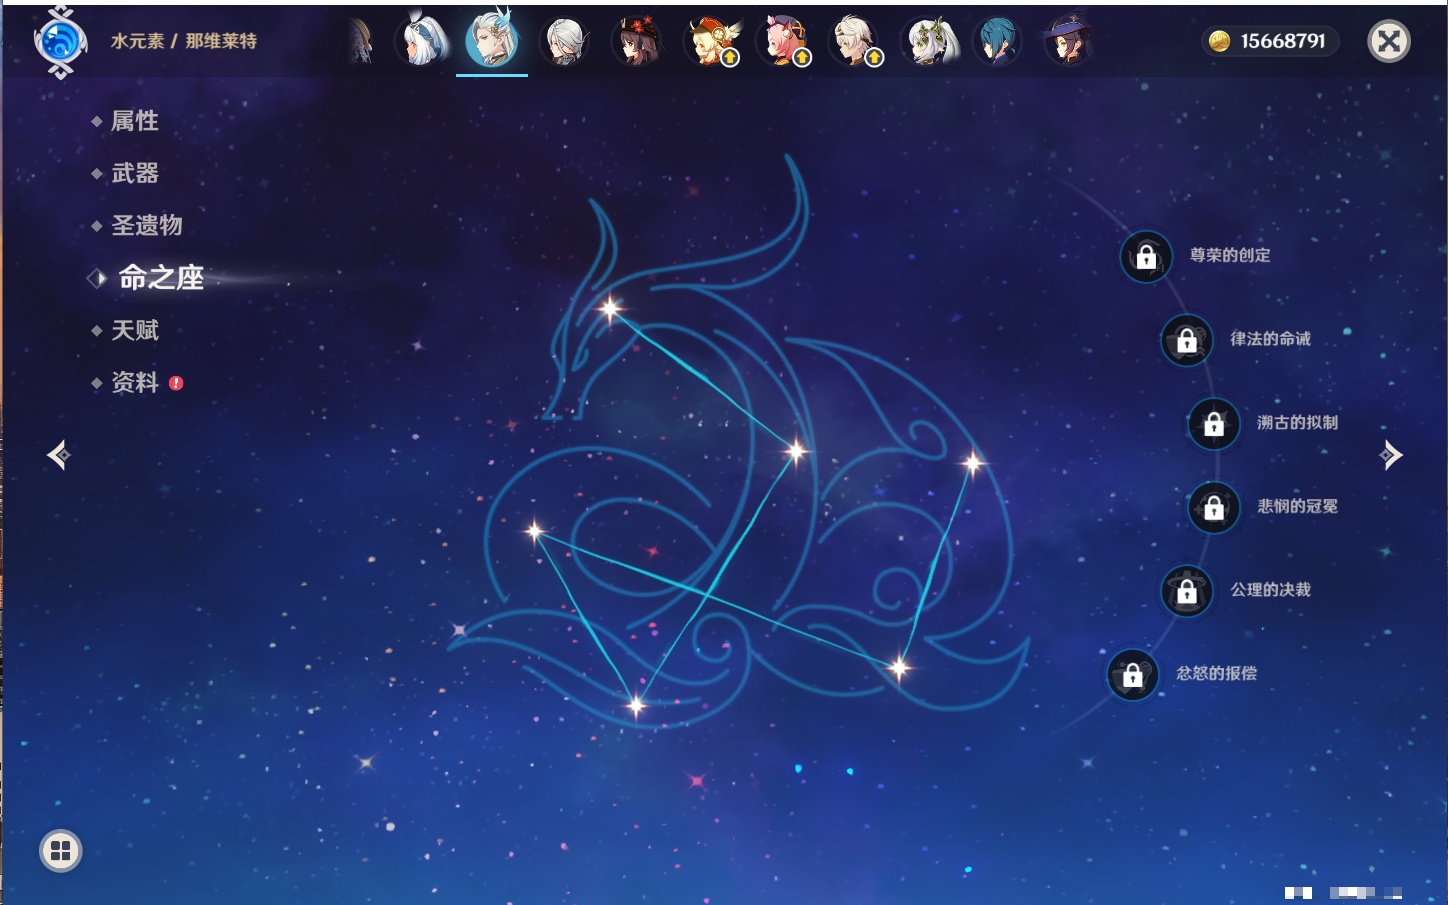The width and height of the screenshot is (1448, 905).
Task: Click the Mora coin icon
Action: 1219,41
